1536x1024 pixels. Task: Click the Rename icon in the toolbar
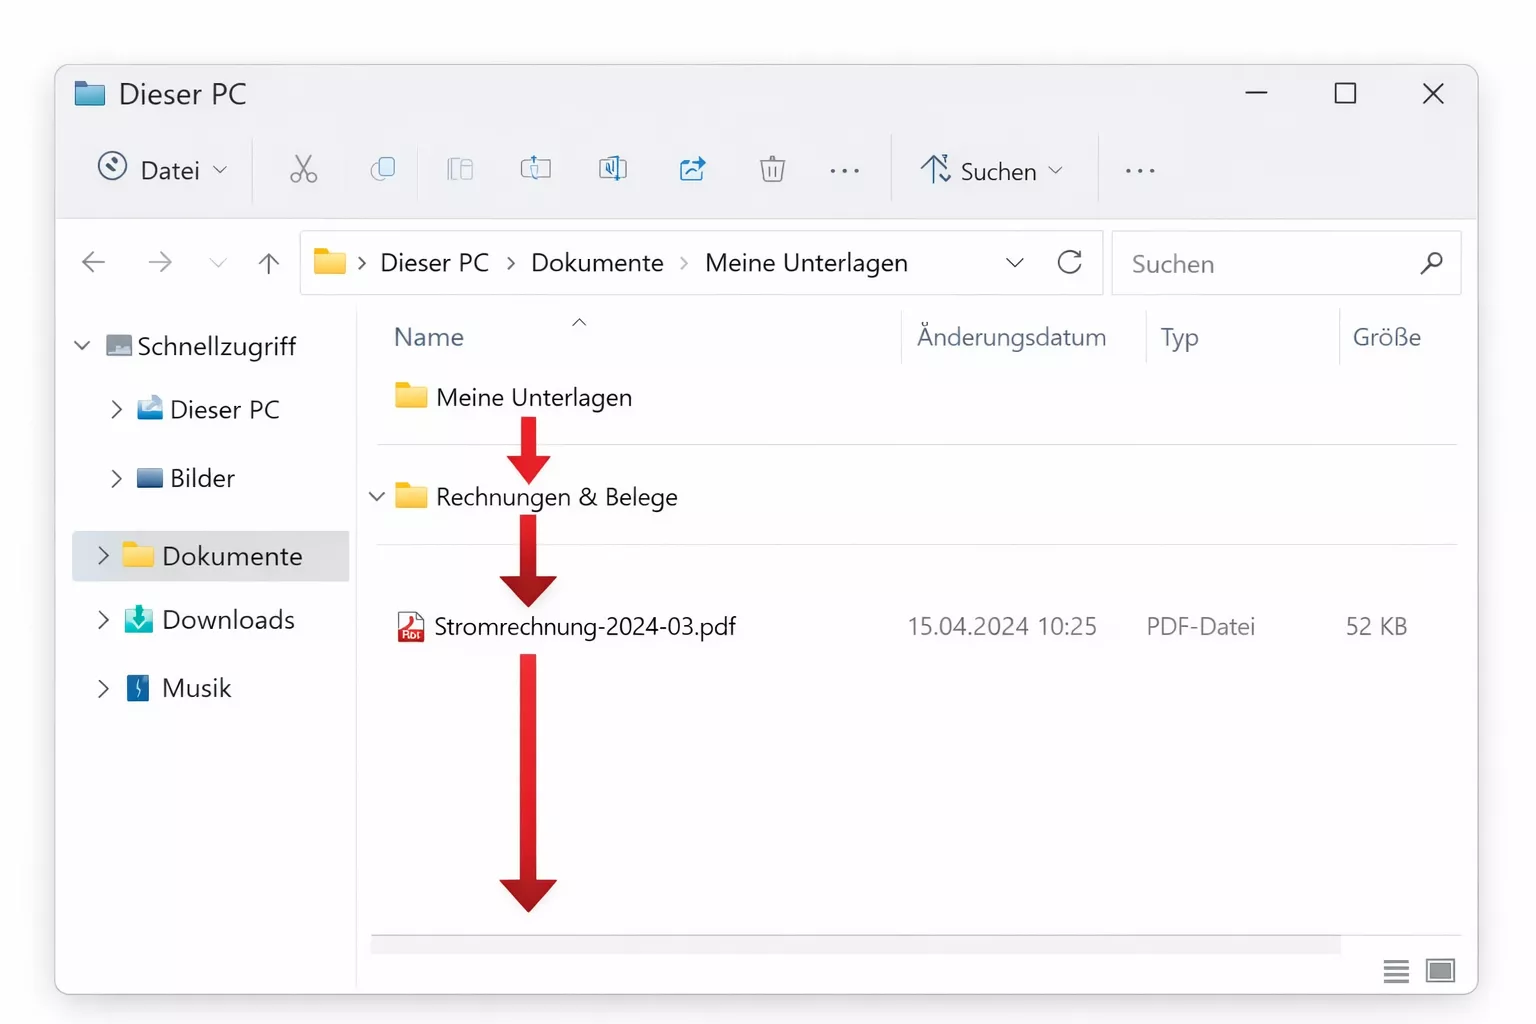click(x=536, y=169)
